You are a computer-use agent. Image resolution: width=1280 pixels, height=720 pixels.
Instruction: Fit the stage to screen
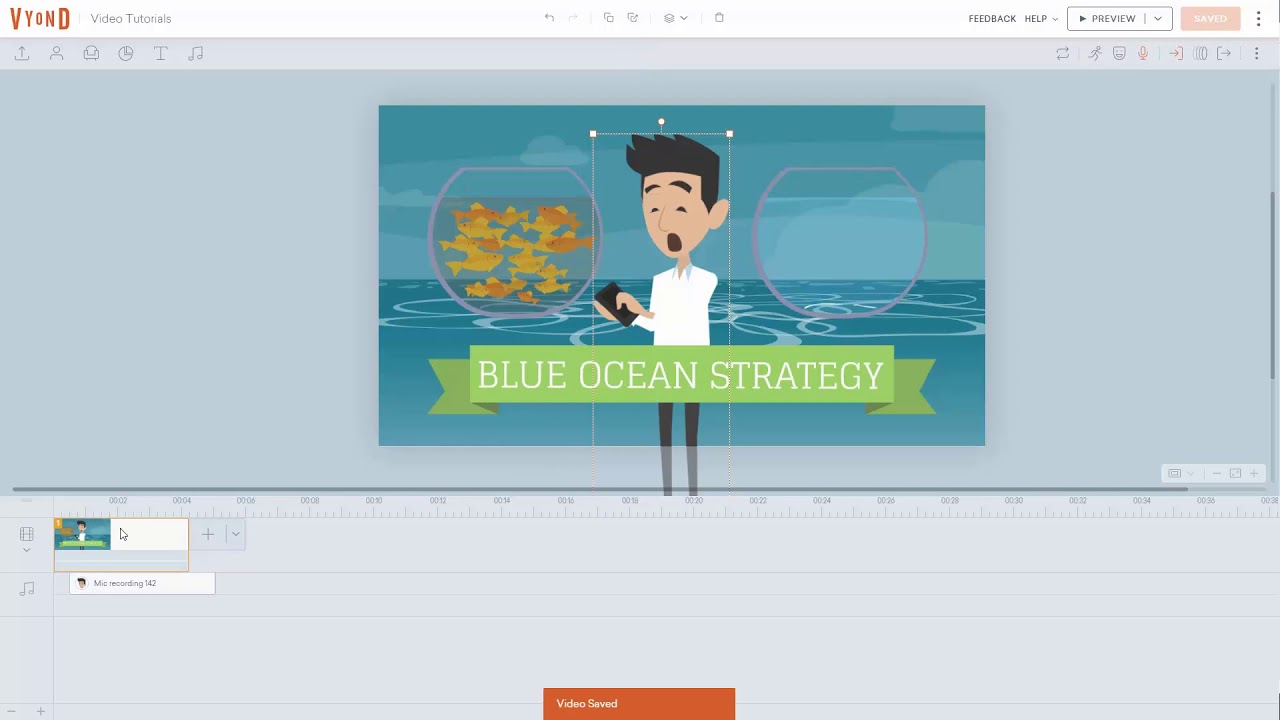[x=1235, y=473]
